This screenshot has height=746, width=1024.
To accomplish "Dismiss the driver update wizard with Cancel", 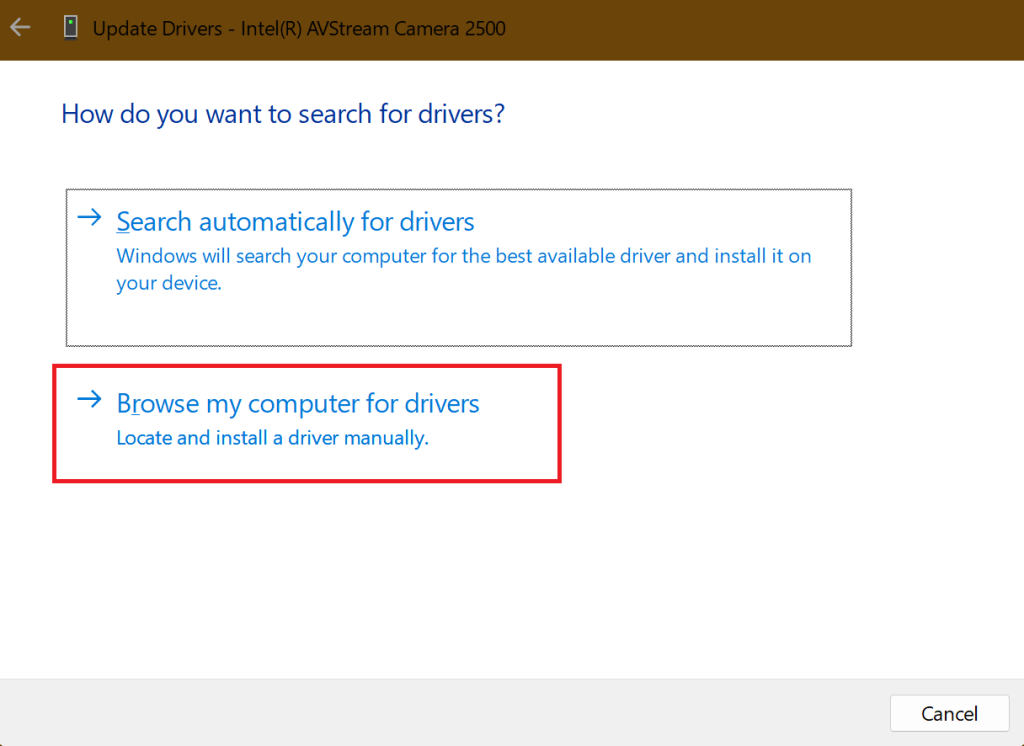I will (x=948, y=713).
